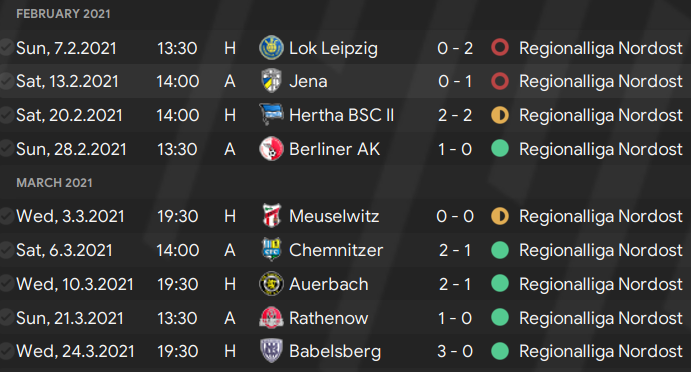Toggle the checkmark beside Sat, 20.2.2021
691x372 pixels.
6,115
